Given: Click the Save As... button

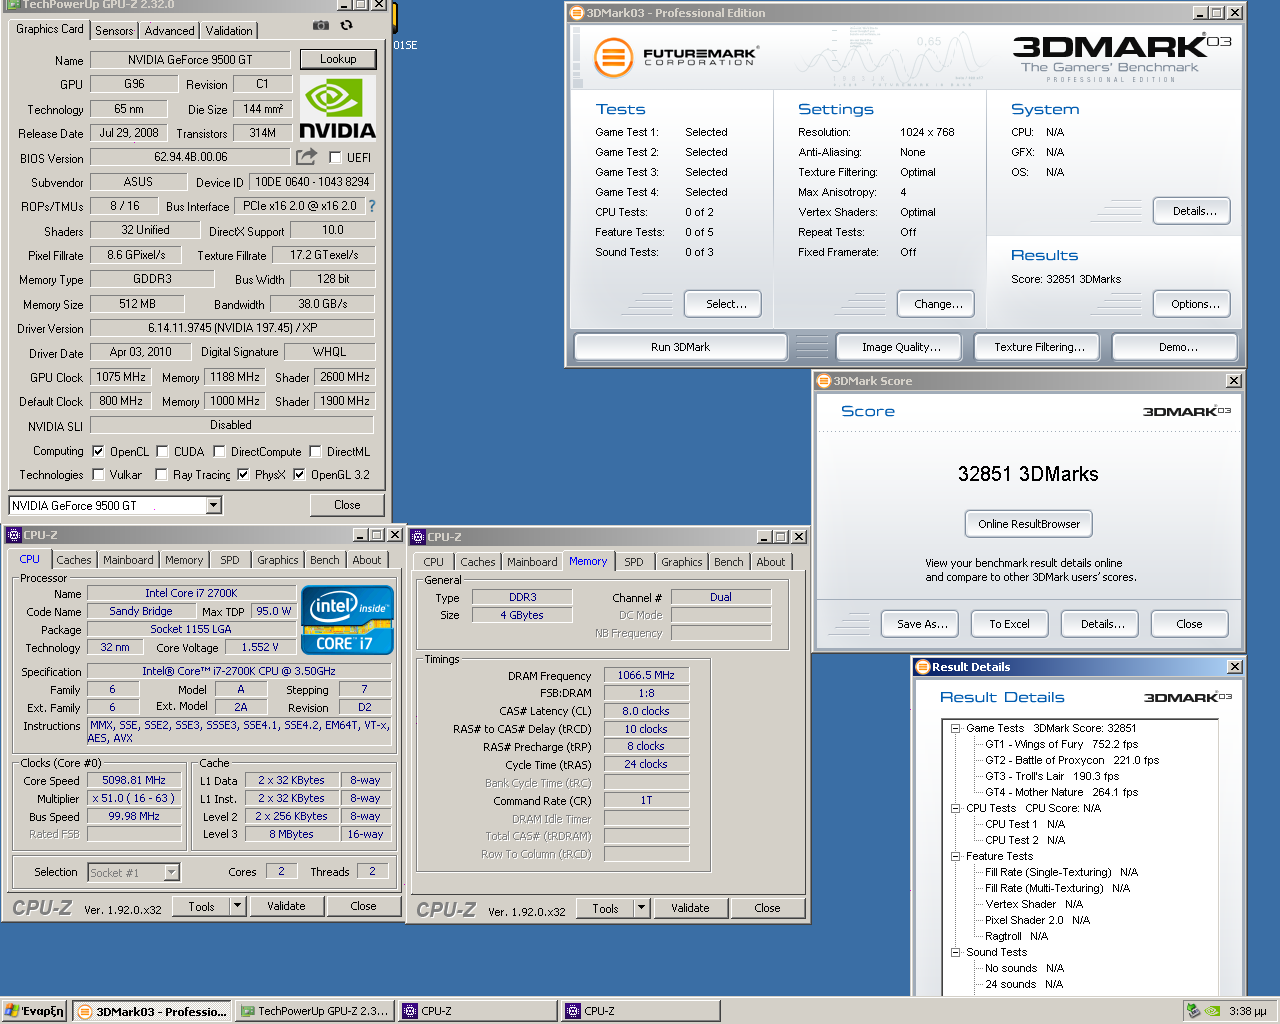Looking at the screenshot, I should coord(921,624).
